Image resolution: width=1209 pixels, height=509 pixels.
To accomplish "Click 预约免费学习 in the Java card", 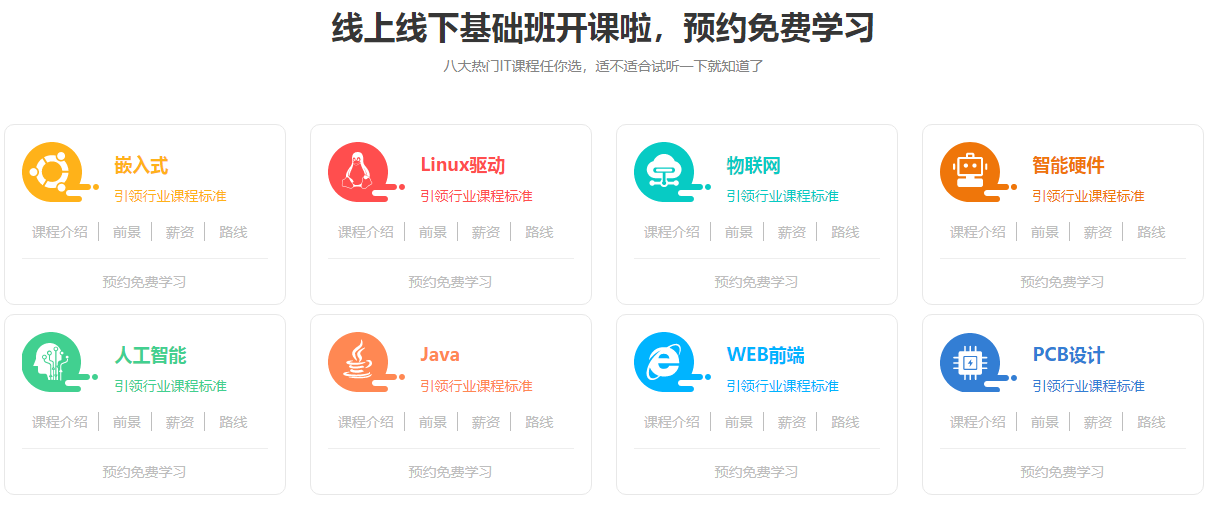I will [x=451, y=472].
